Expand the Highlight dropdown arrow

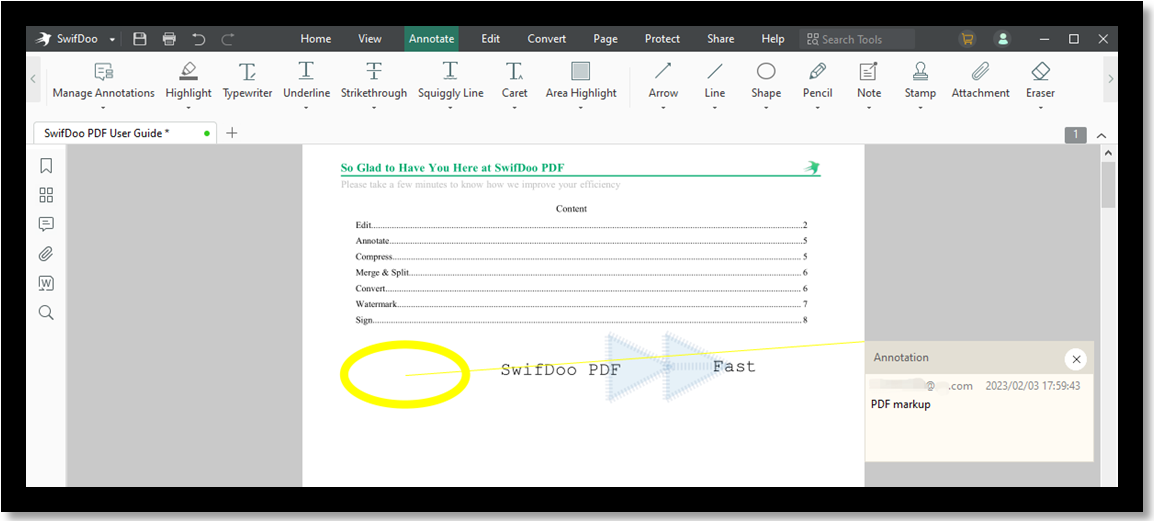pos(188,107)
